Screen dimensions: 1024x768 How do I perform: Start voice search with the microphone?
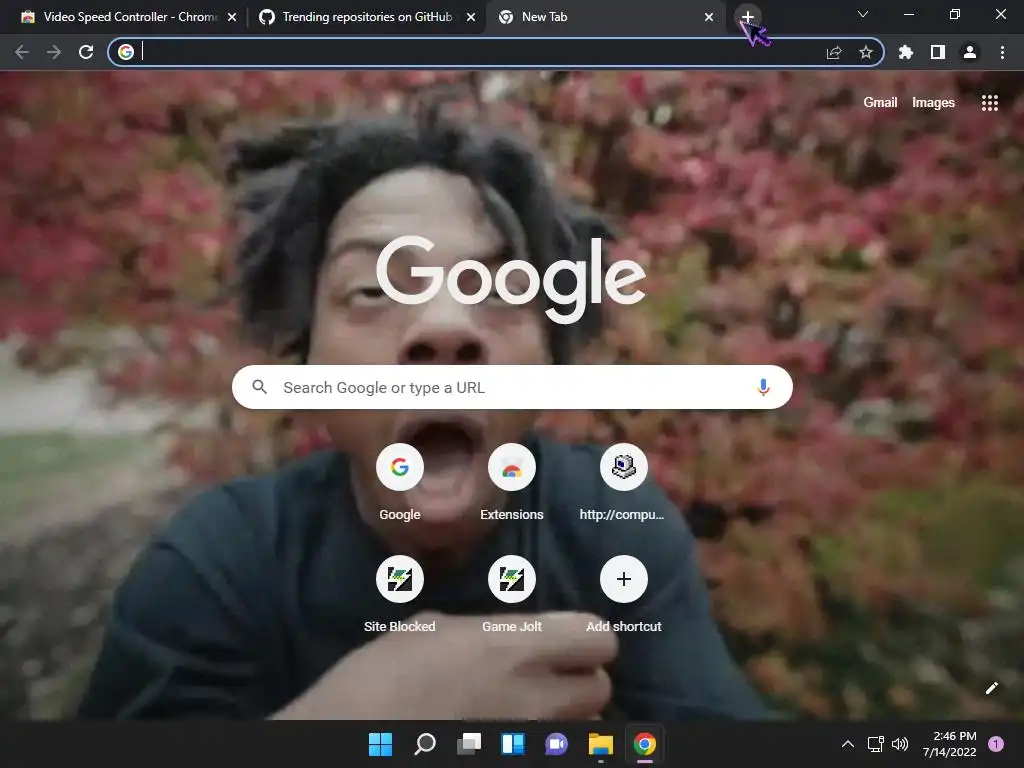point(763,387)
